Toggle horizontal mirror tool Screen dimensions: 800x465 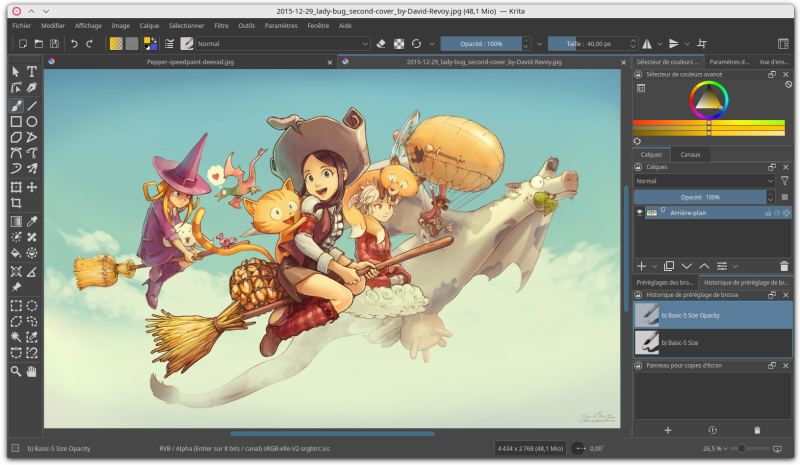tap(647, 44)
